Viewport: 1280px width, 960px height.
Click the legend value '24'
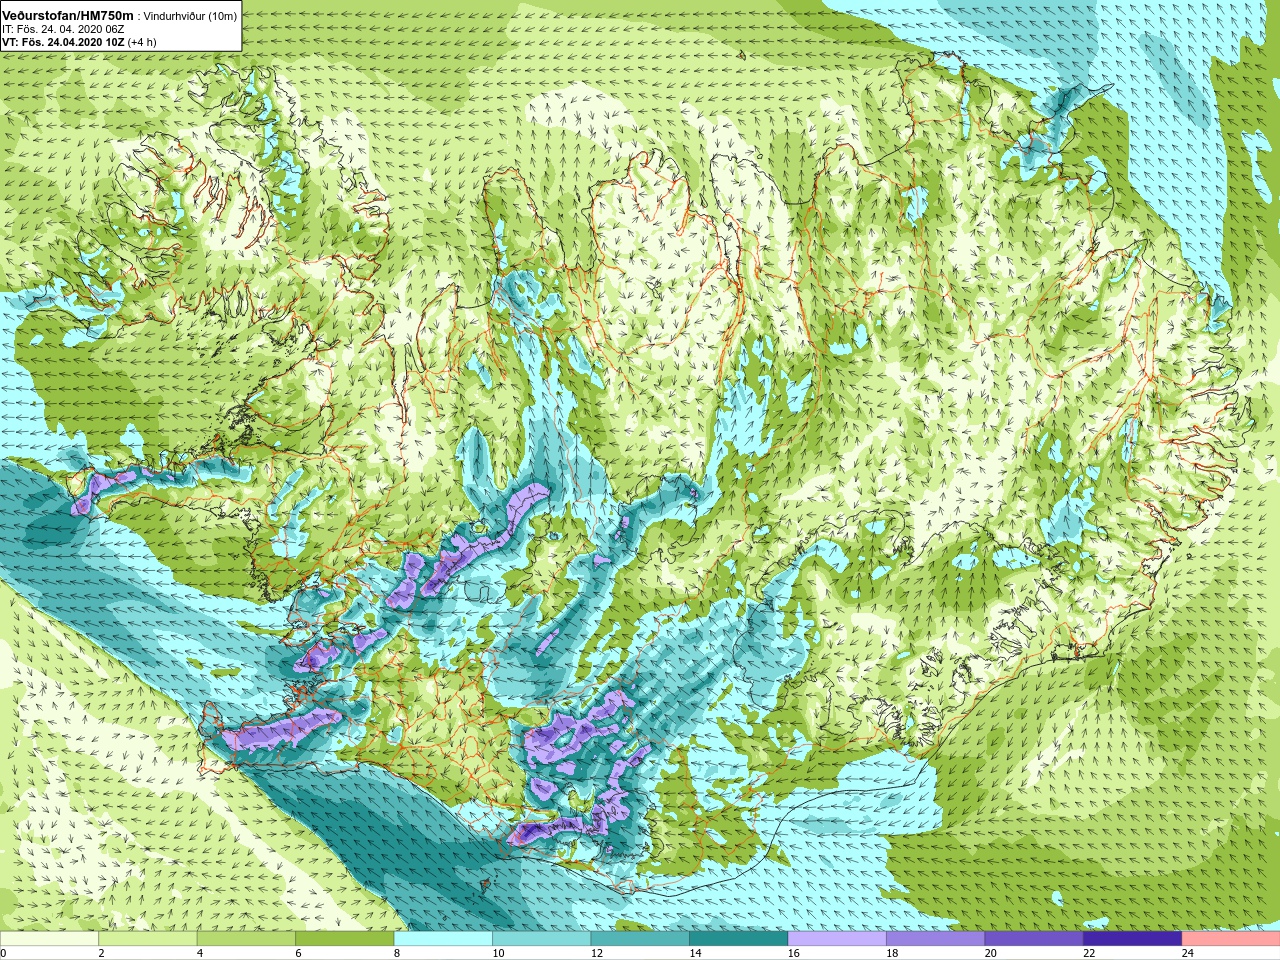(1188, 953)
